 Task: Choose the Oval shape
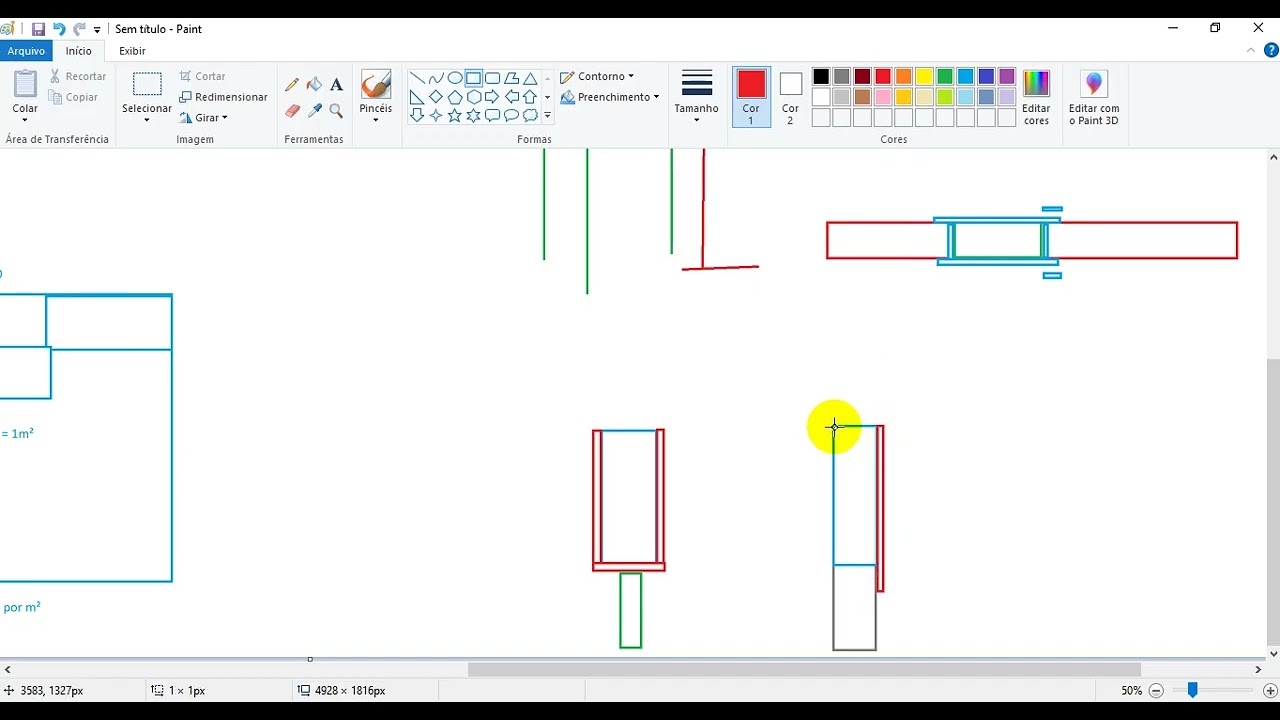point(455,78)
